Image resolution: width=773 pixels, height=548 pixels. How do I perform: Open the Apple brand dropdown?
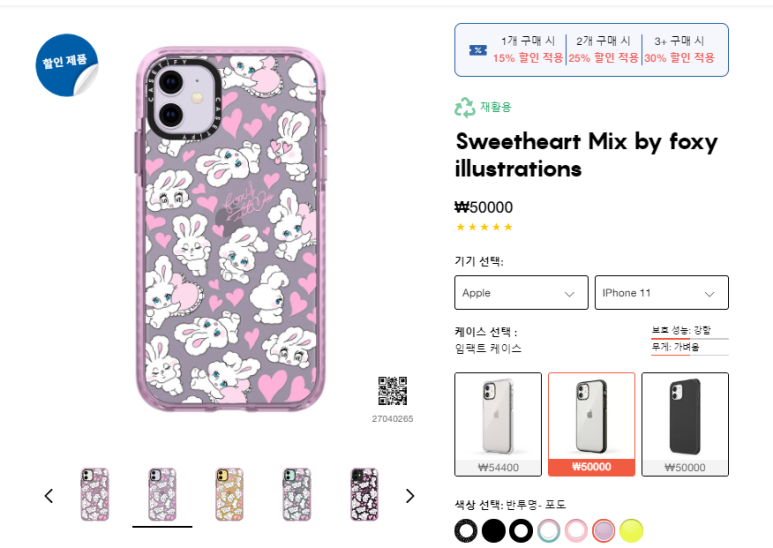[x=521, y=293]
